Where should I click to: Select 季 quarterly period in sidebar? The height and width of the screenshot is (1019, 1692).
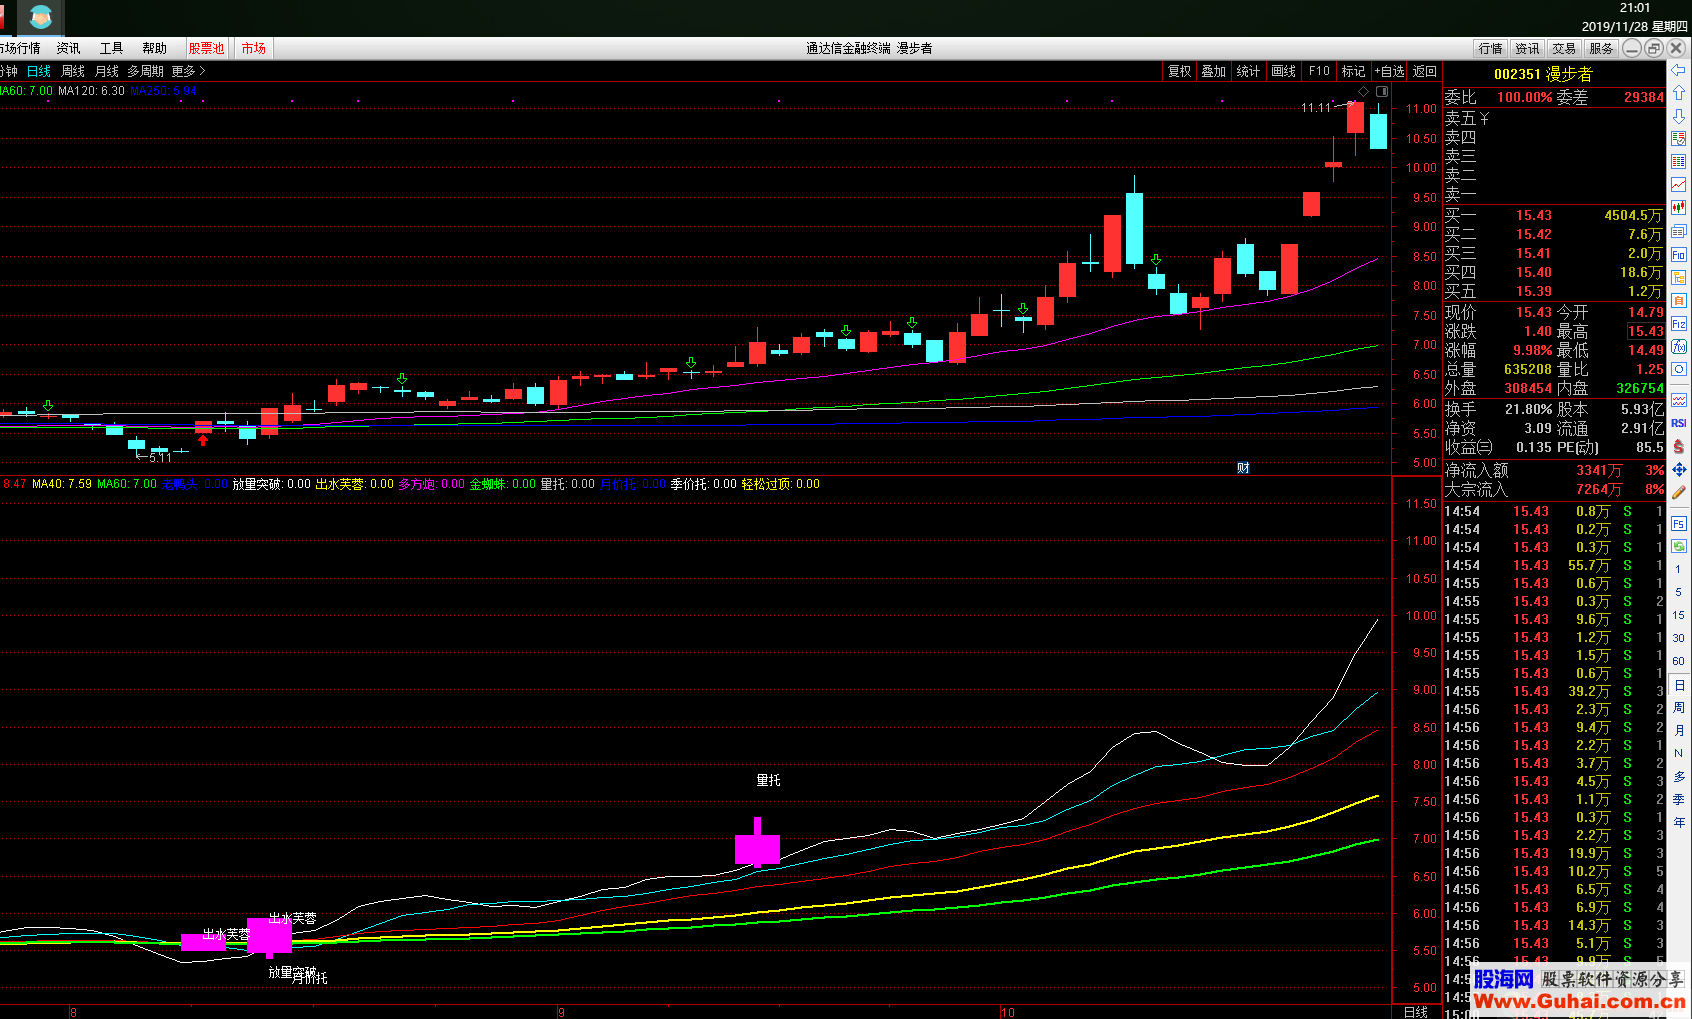click(1678, 799)
